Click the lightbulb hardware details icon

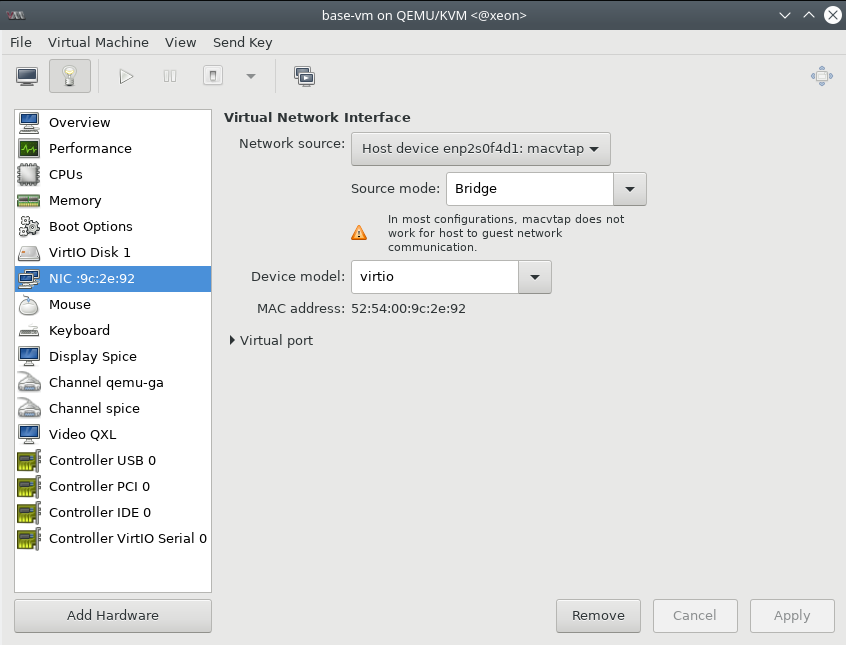(68, 76)
